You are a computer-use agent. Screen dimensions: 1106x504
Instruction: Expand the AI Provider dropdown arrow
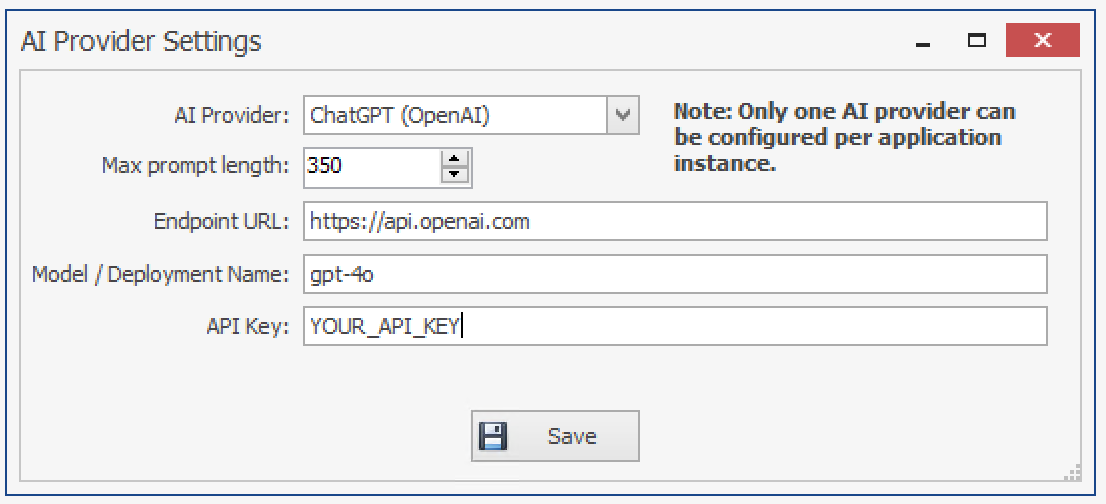click(622, 115)
